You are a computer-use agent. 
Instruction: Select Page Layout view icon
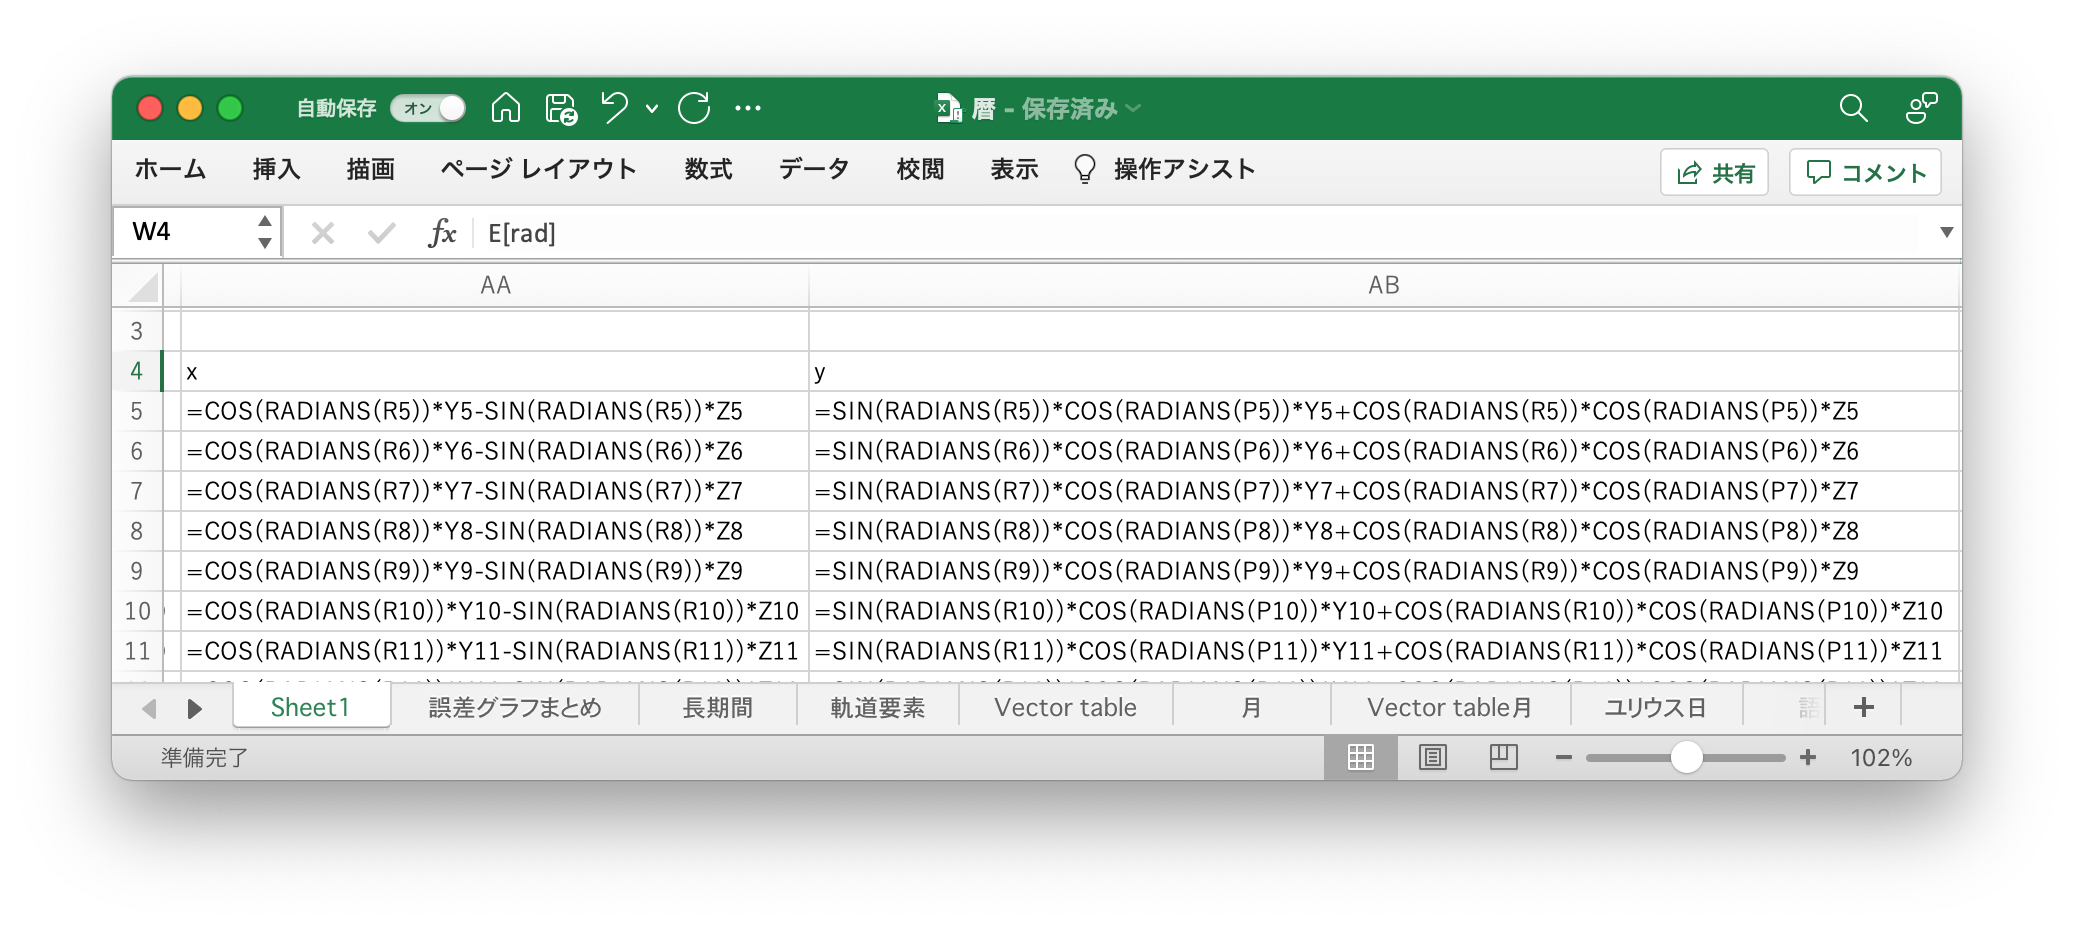coord(1432,757)
